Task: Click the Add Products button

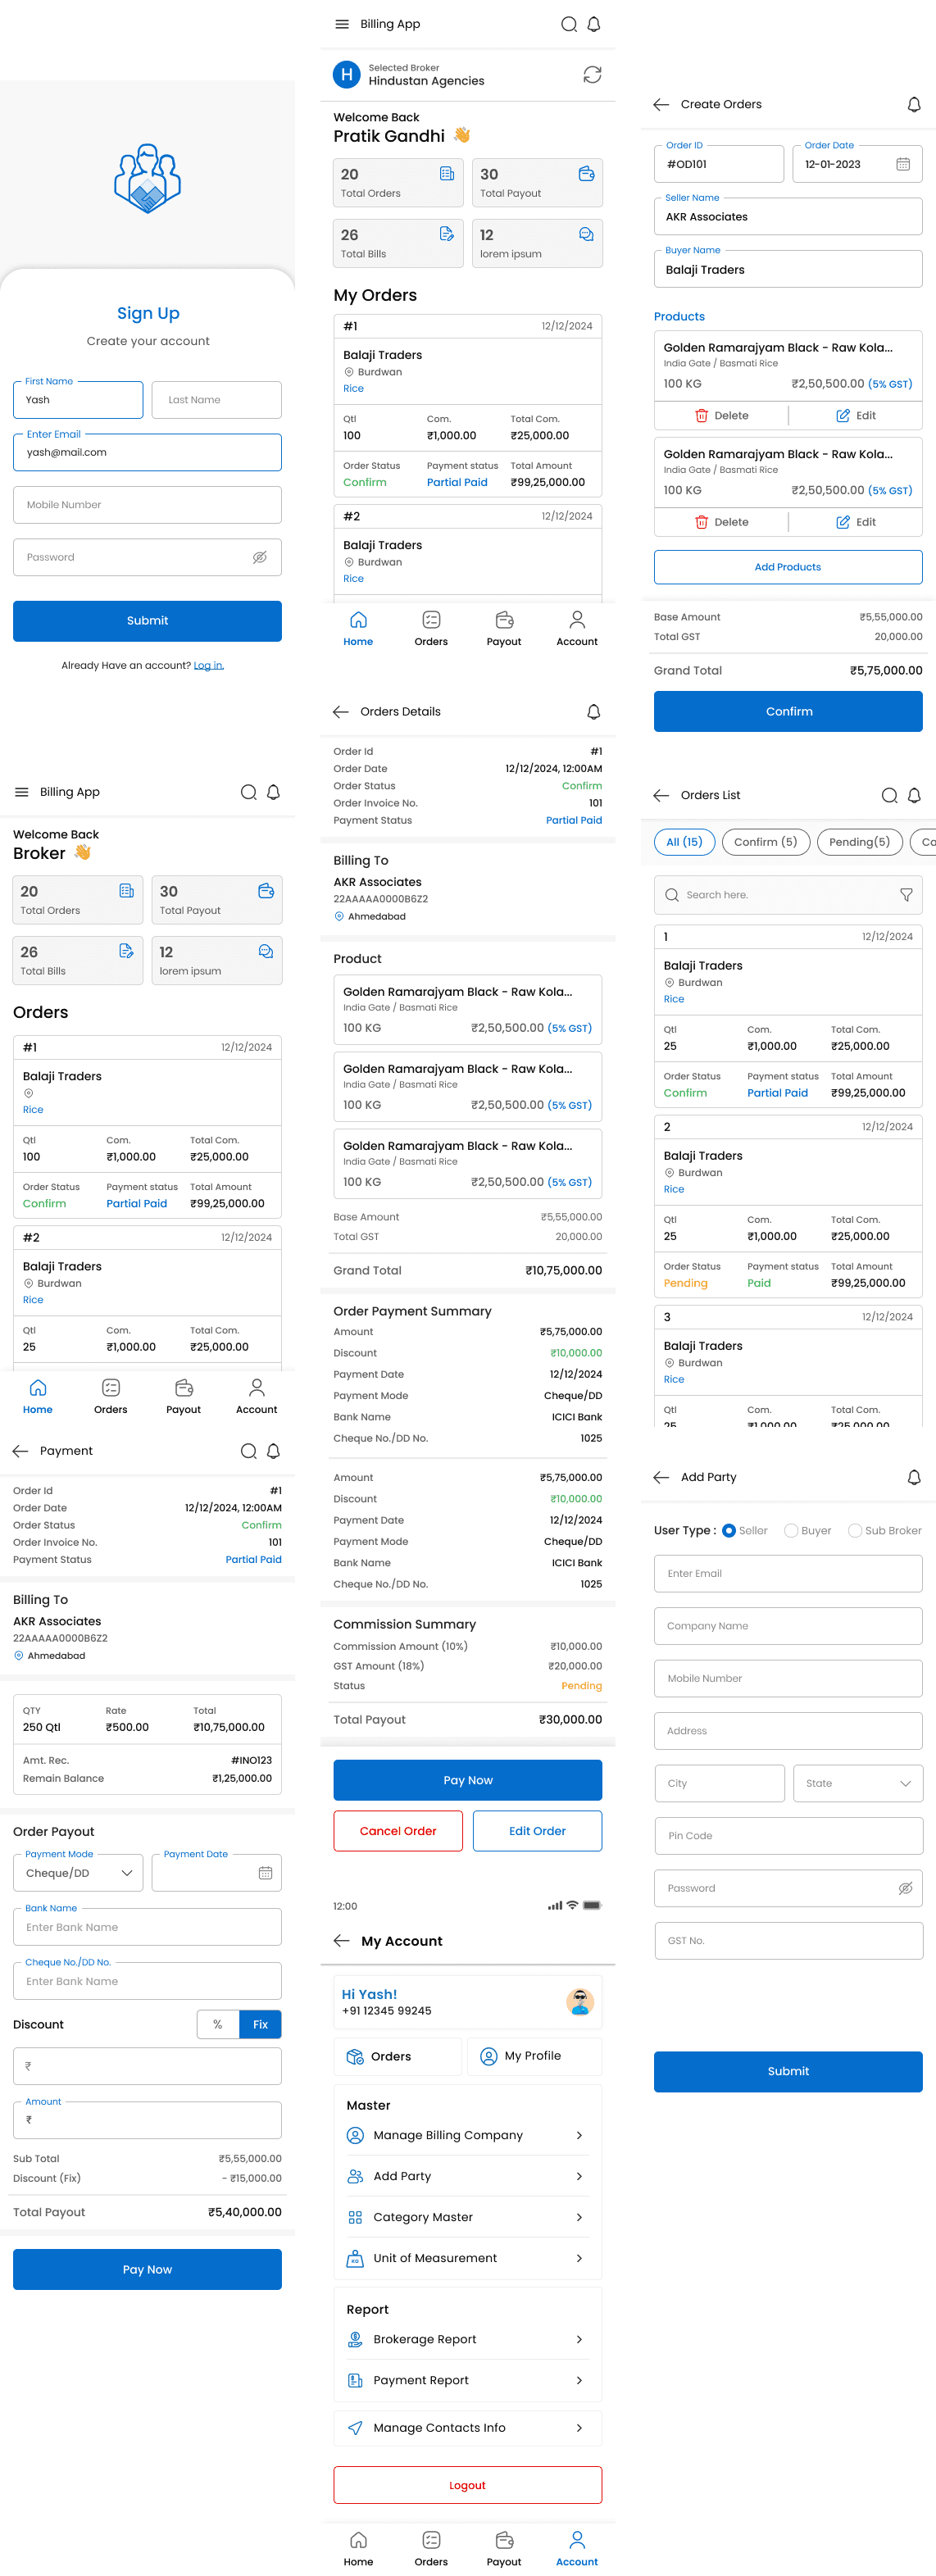Action: (788, 567)
